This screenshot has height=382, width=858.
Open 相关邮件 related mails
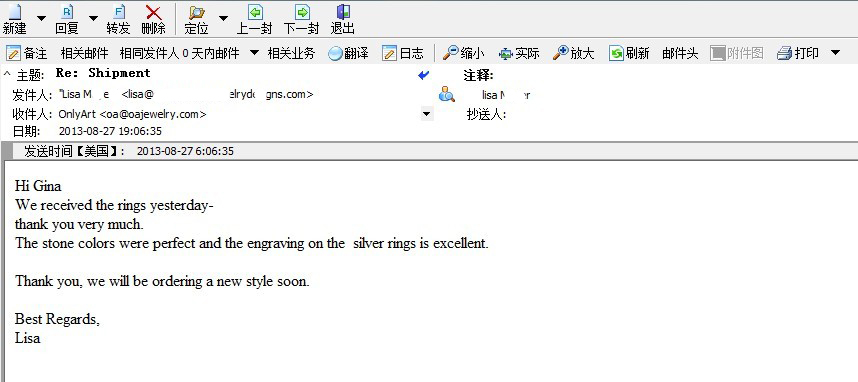(84, 53)
